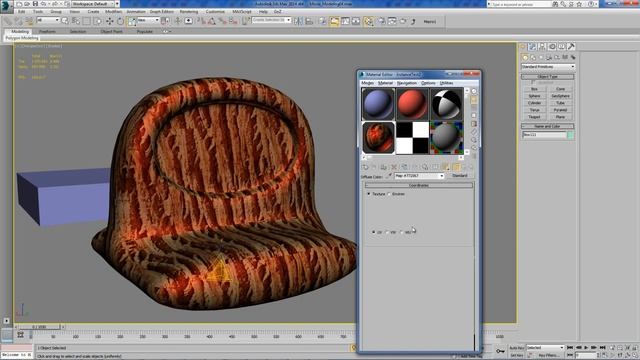Click the Mirror tool icon
The height and width of the screenshot is (360, 640).
[298, 21]
